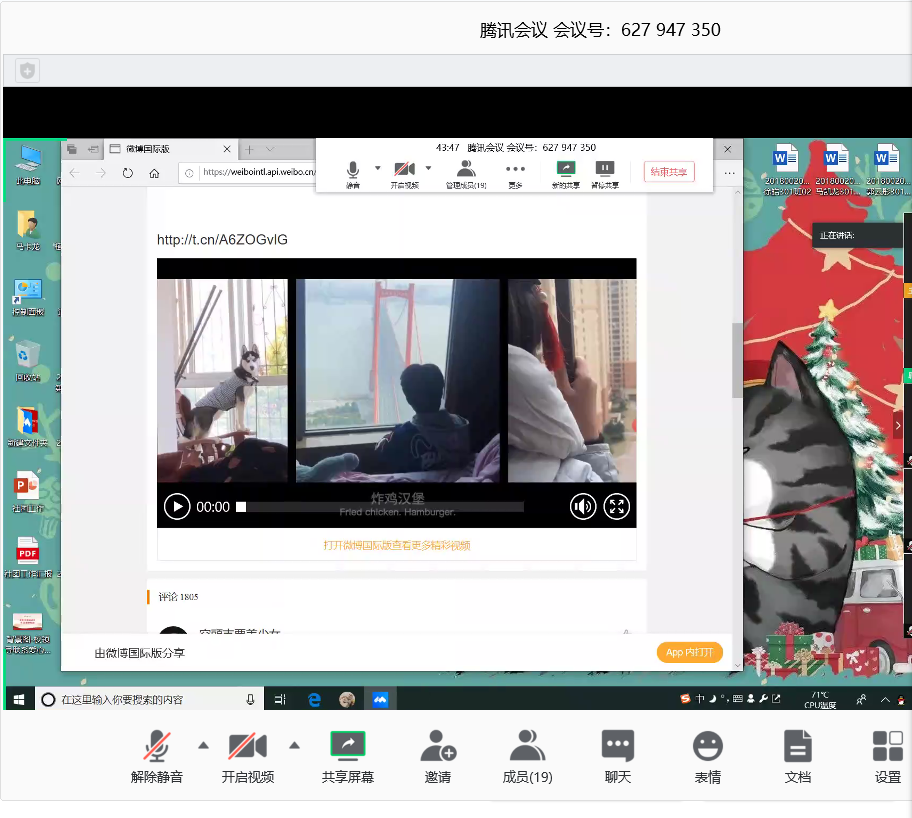Open the 表情 emoji reactions
This screenshot has width=912, height=818.
click(708, 756)
